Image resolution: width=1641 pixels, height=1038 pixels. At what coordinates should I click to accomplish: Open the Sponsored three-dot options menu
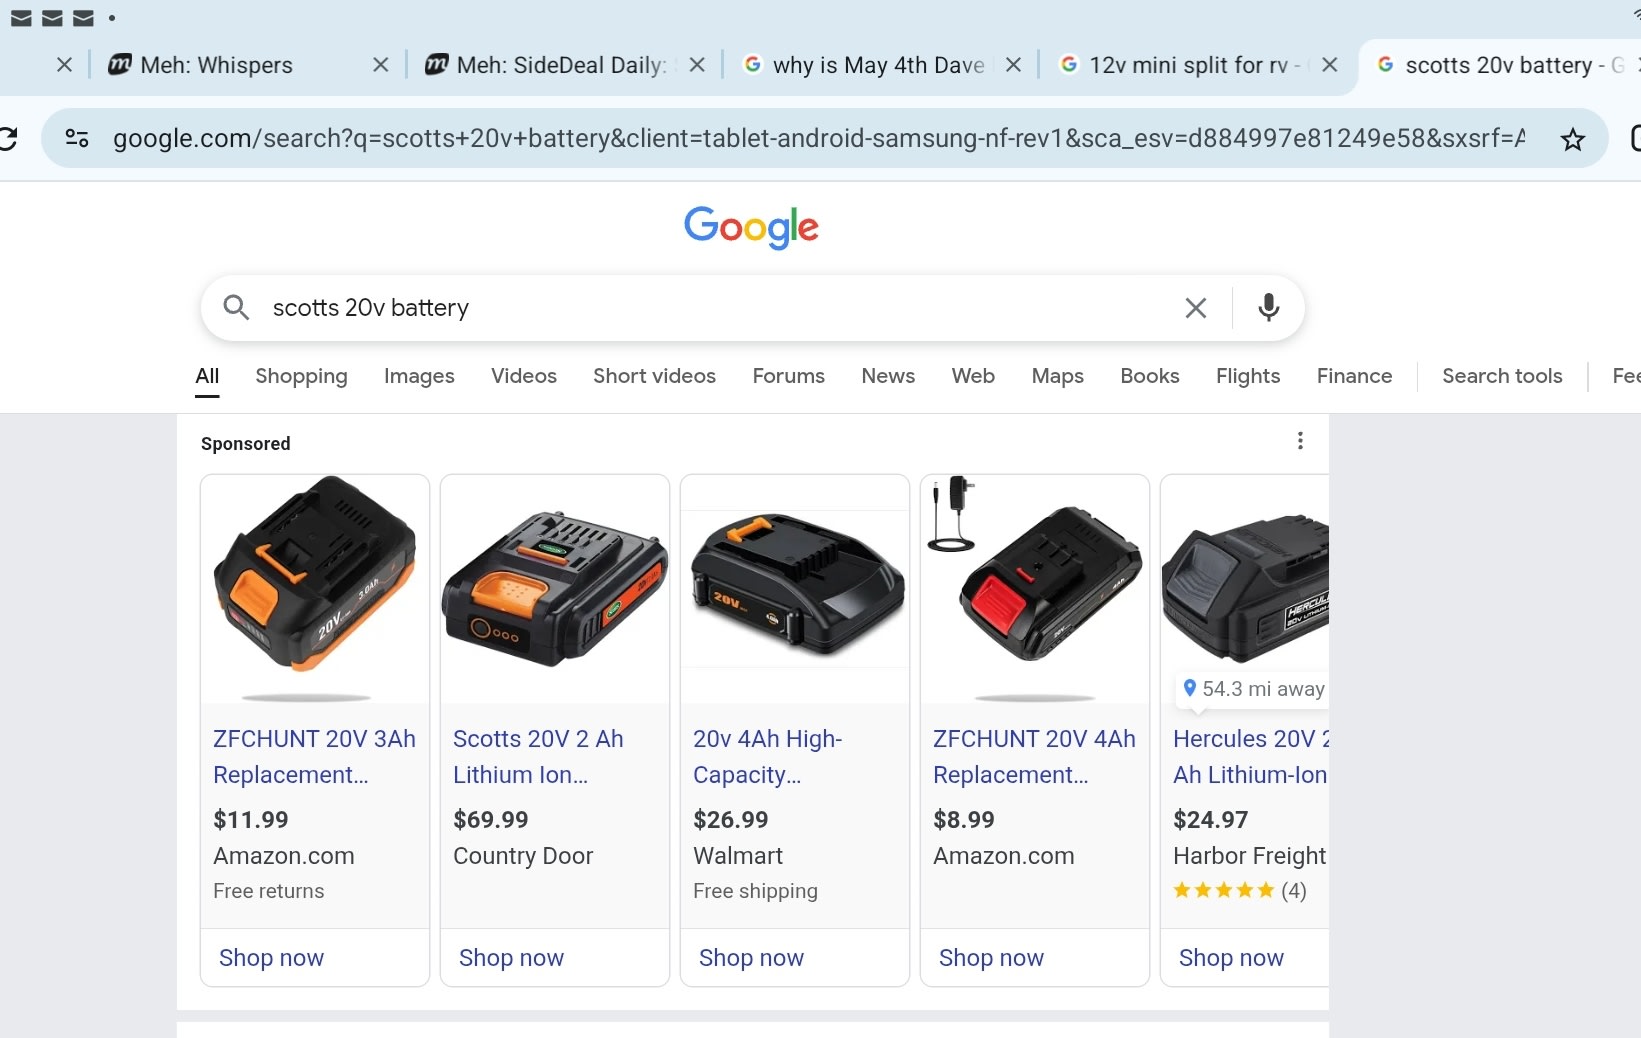pyautogui.click(x=1300, y=441)
